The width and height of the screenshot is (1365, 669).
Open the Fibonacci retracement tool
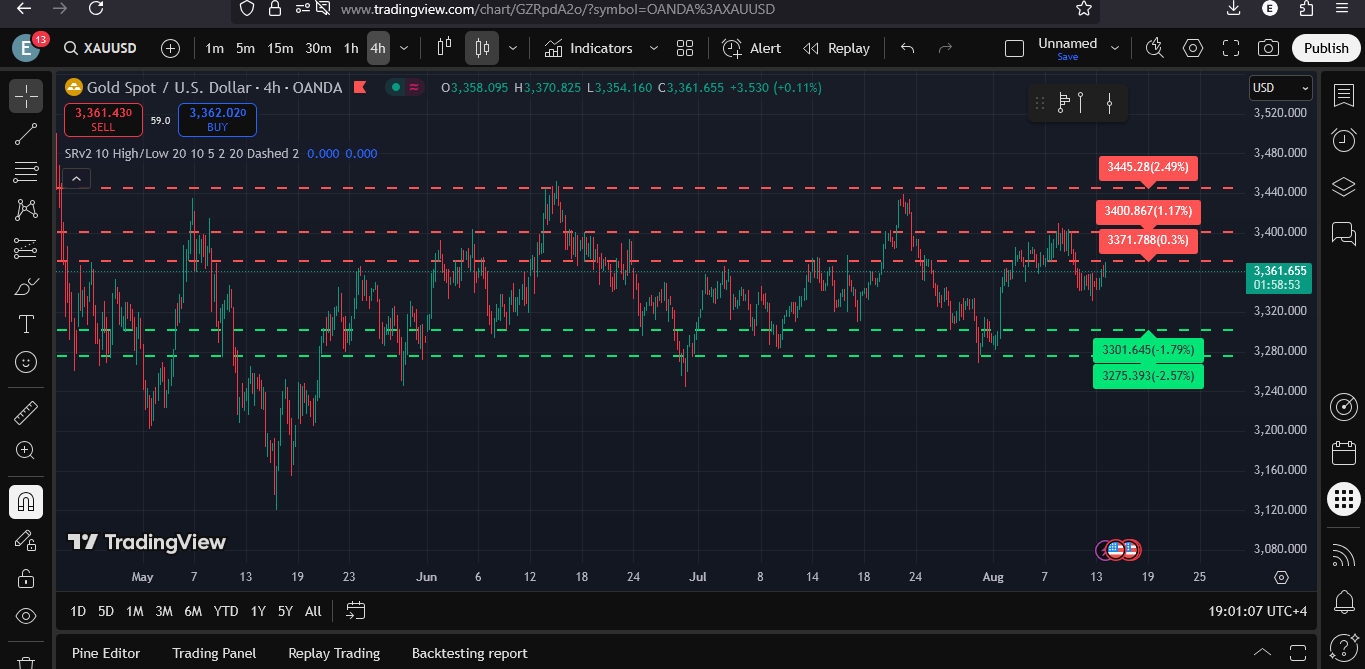tap(26, 172)
